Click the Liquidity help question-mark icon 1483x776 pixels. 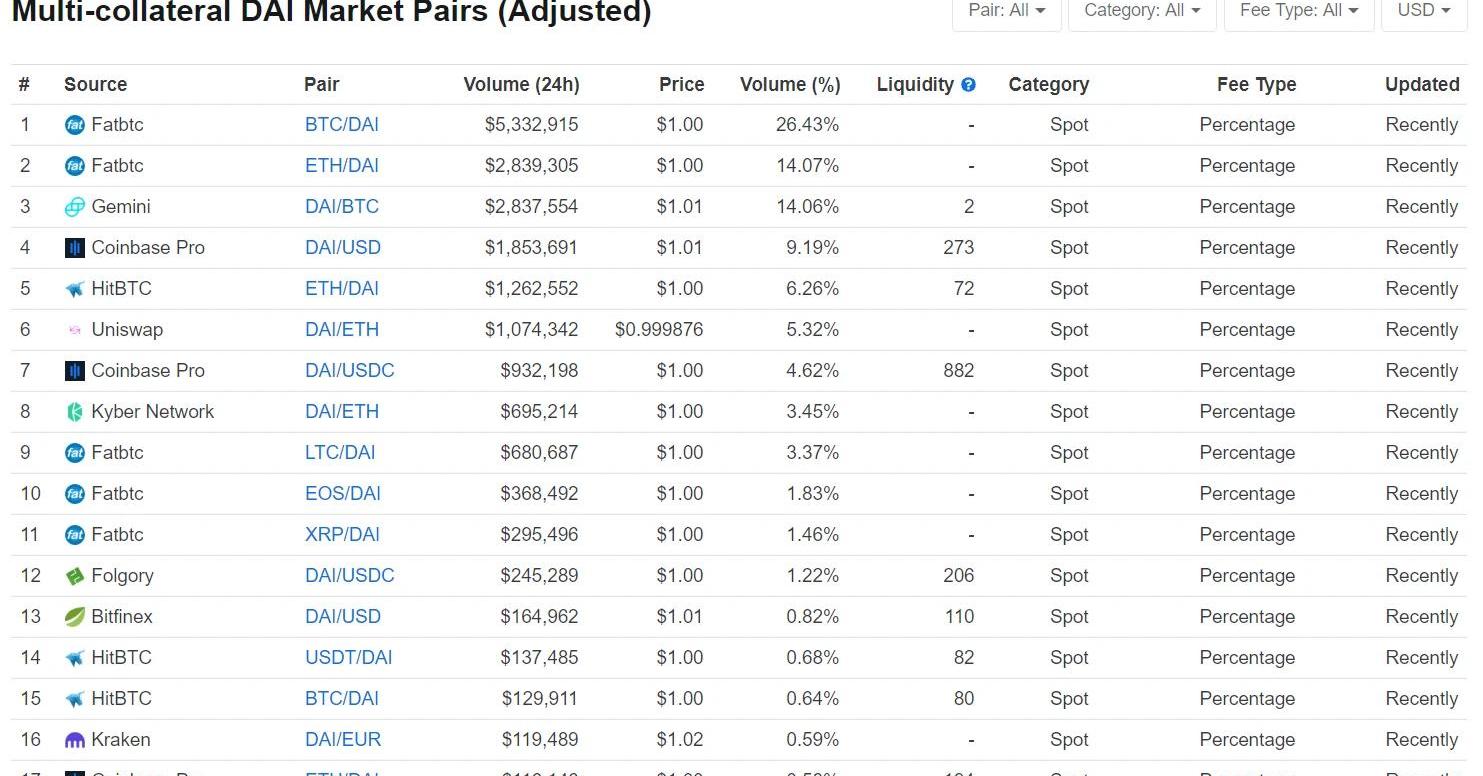(968, 85)
